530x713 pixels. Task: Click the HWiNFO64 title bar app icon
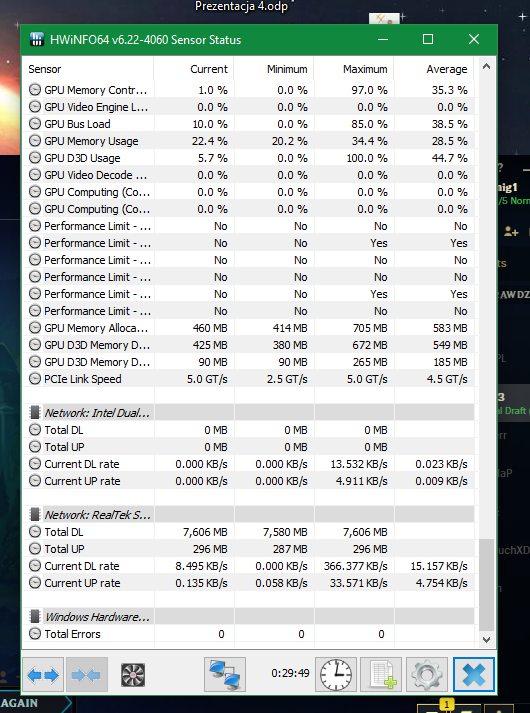point(37,40)
